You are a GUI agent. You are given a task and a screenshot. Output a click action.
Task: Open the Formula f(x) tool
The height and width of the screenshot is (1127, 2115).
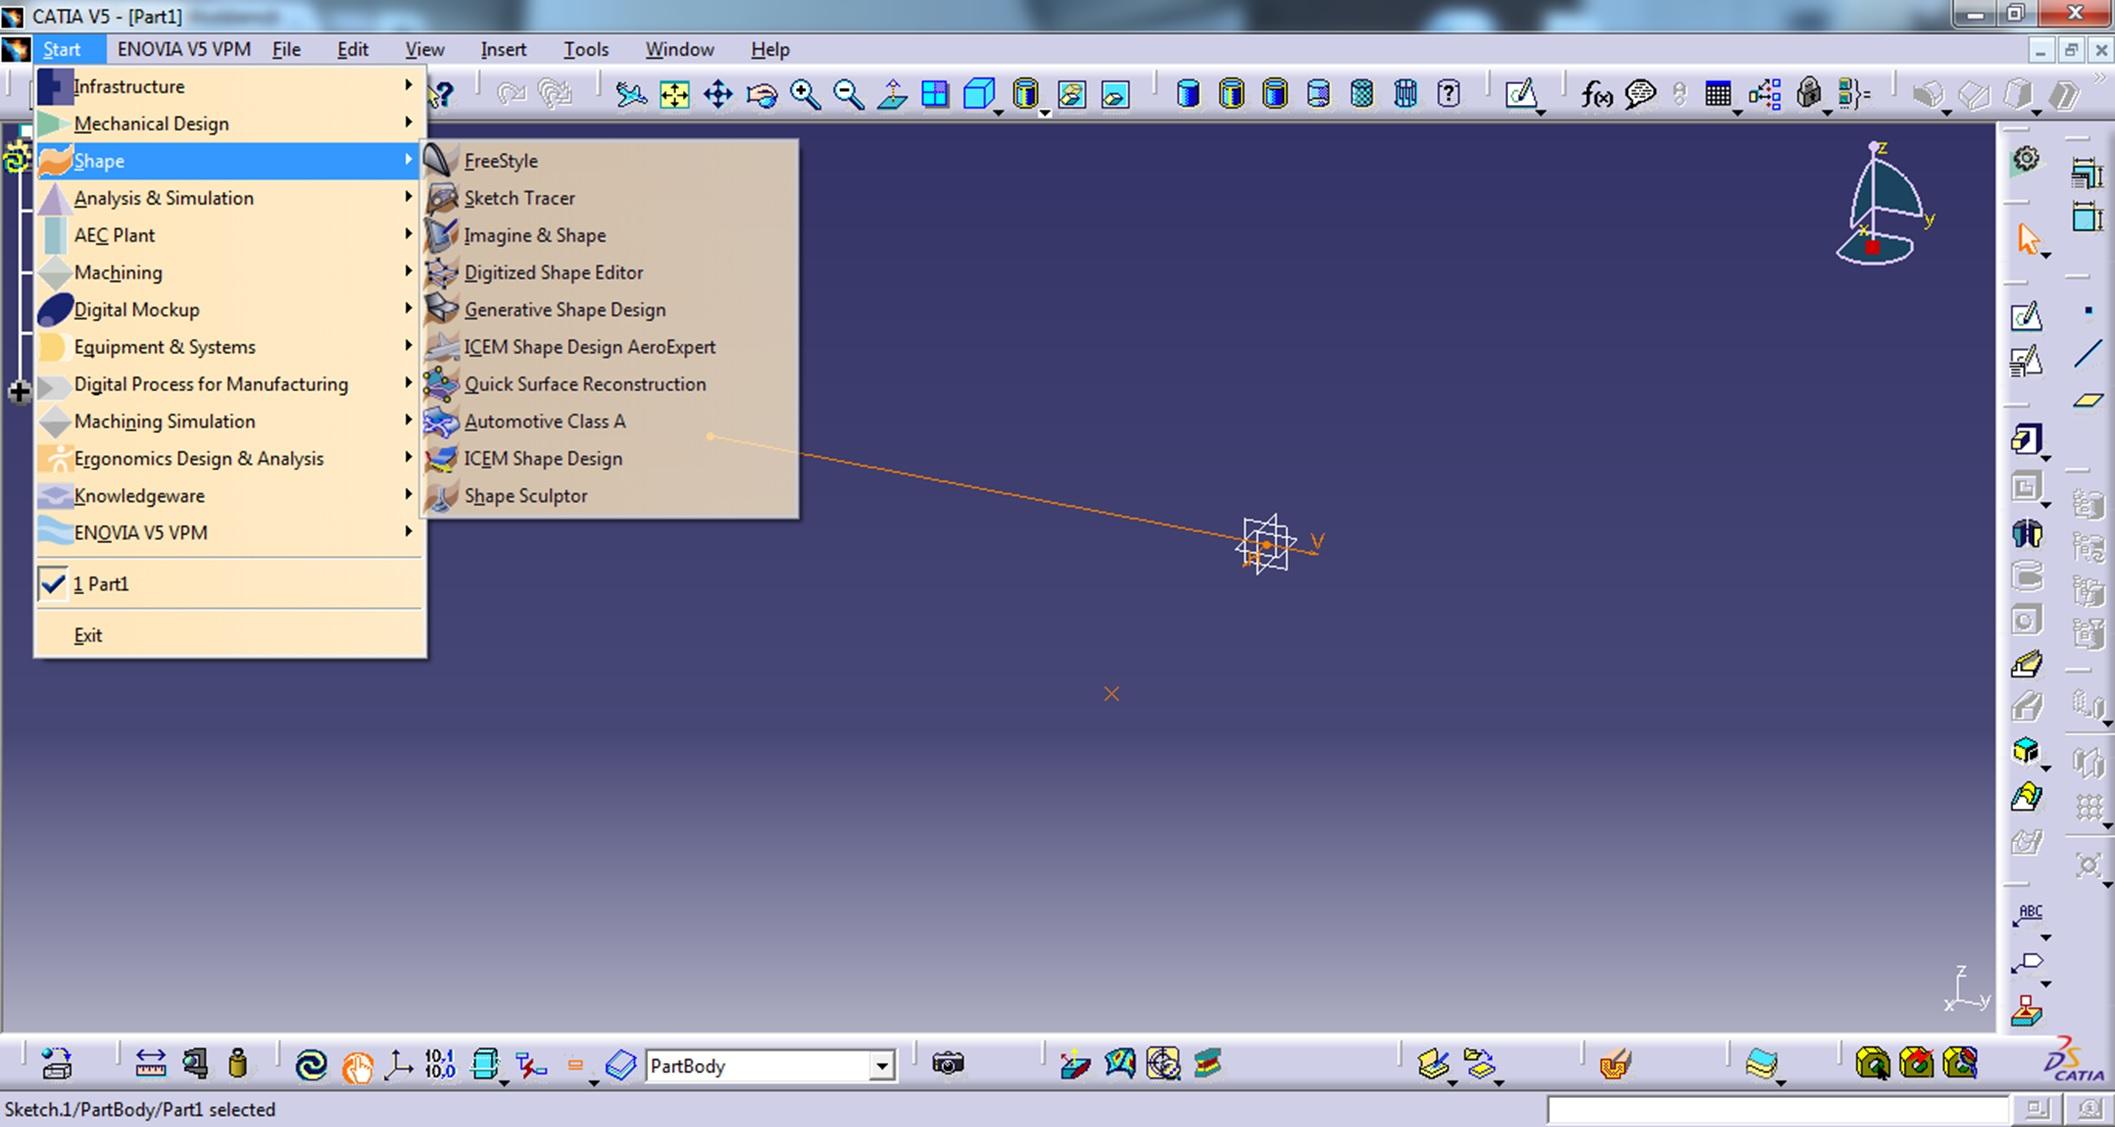[x=1596, y=94]
